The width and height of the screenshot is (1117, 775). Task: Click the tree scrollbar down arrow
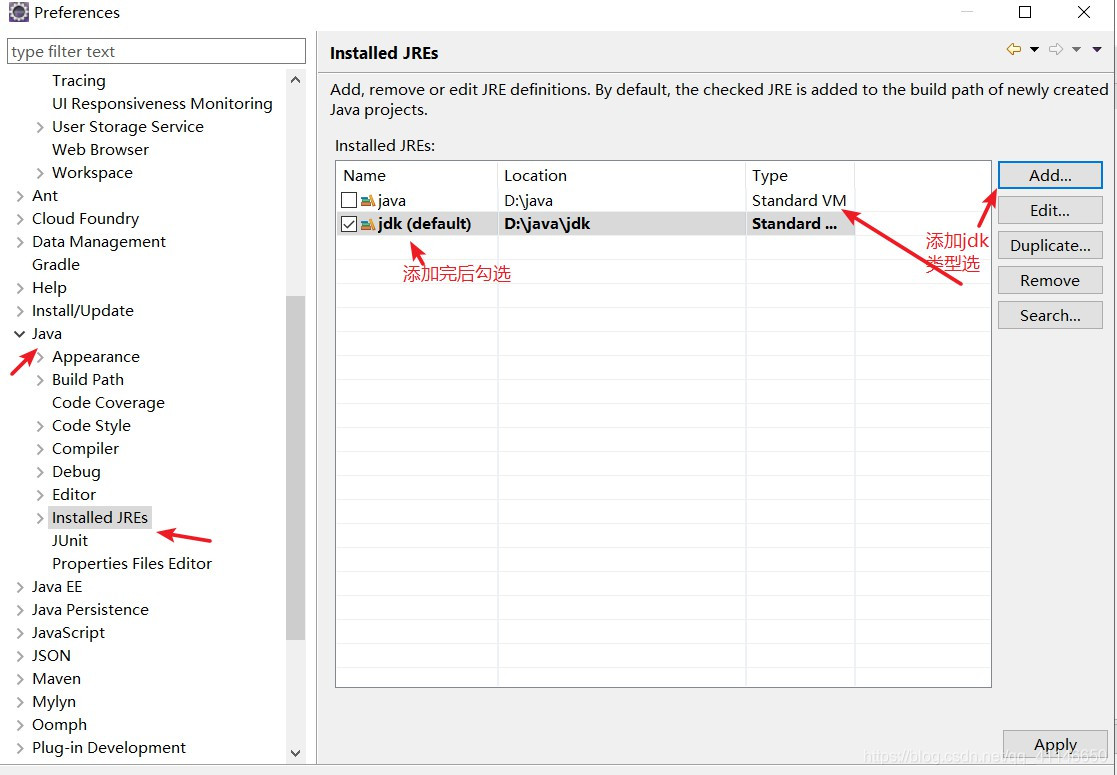click(296, 752)
